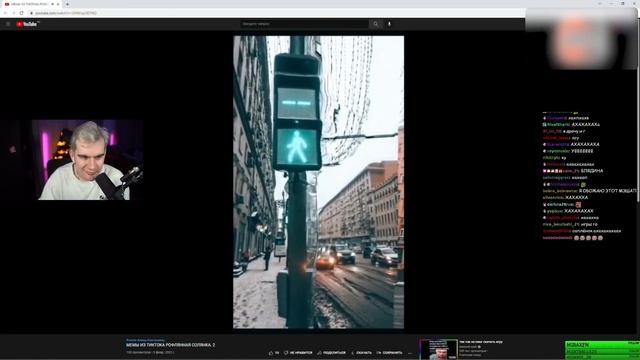This screenshot has width=640, height=360.
Task: Open the suggested video title next to thumbnail
Action: (x=481, y=342)
